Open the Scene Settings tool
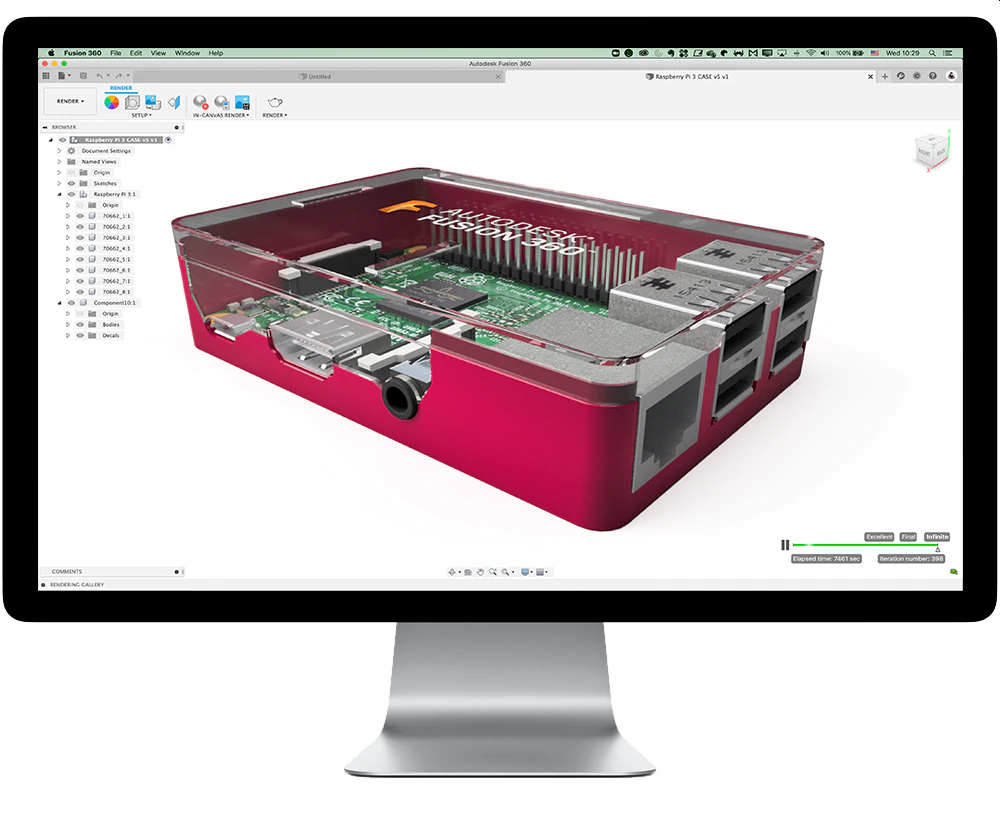This screenshot has height=826, width=1000. [x=132, y=103]
